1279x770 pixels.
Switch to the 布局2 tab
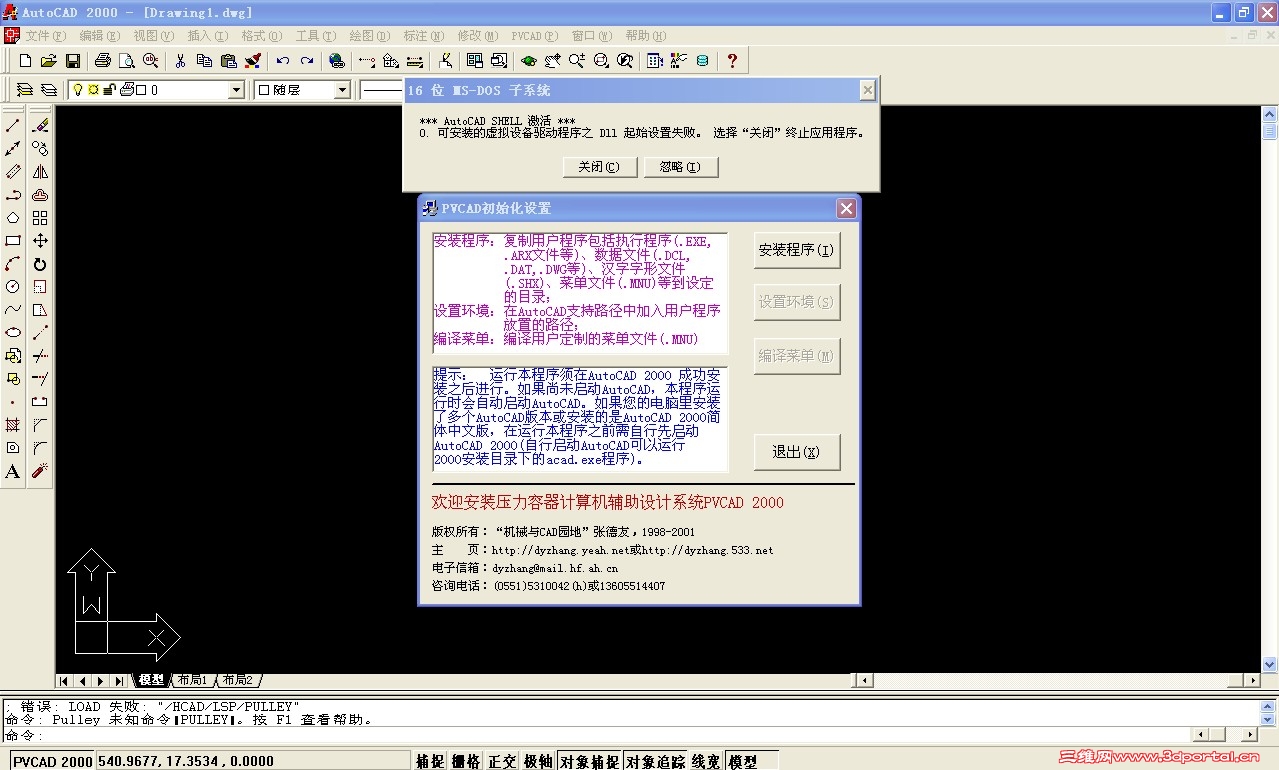pos(238,680)
